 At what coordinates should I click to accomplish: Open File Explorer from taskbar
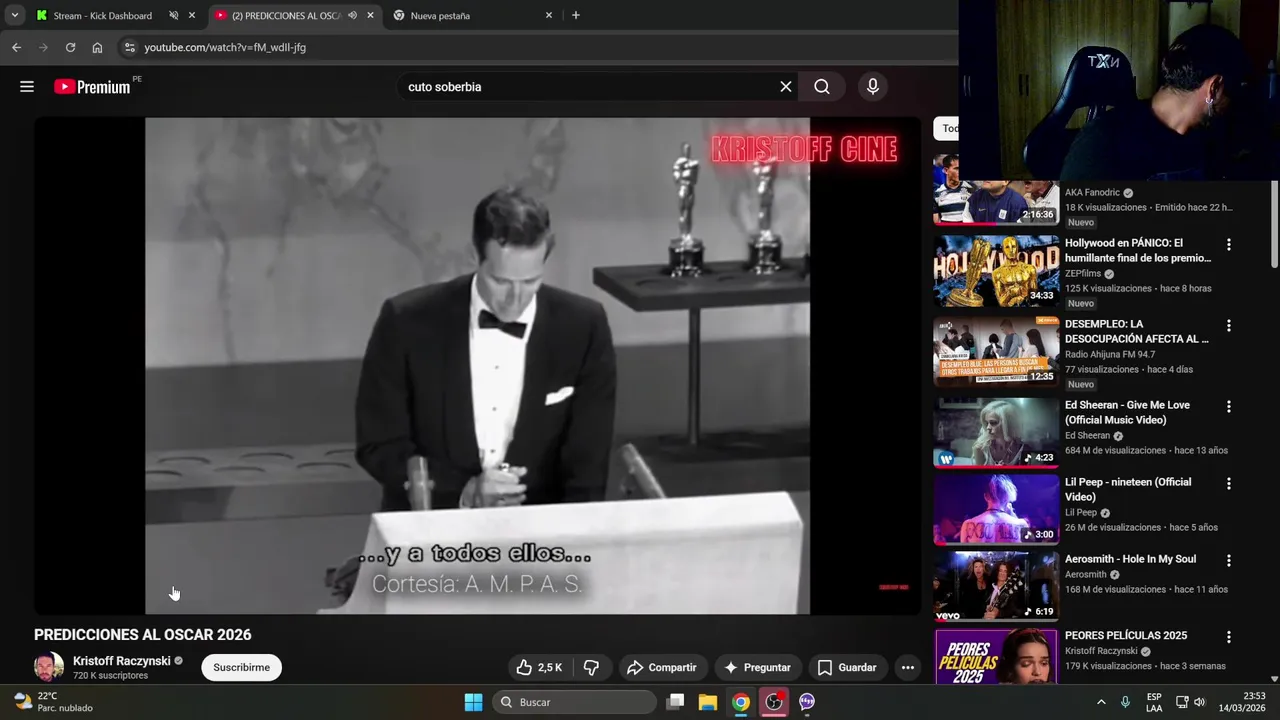(707, 702)
